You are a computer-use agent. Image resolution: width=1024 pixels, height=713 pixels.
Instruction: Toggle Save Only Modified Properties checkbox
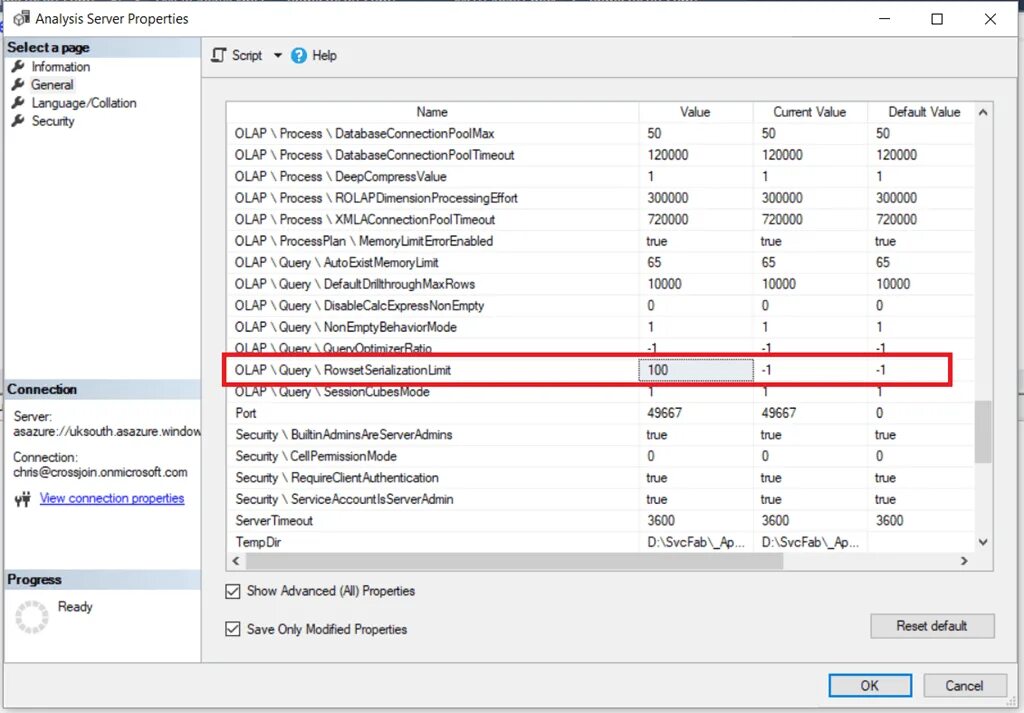point(232,629)
